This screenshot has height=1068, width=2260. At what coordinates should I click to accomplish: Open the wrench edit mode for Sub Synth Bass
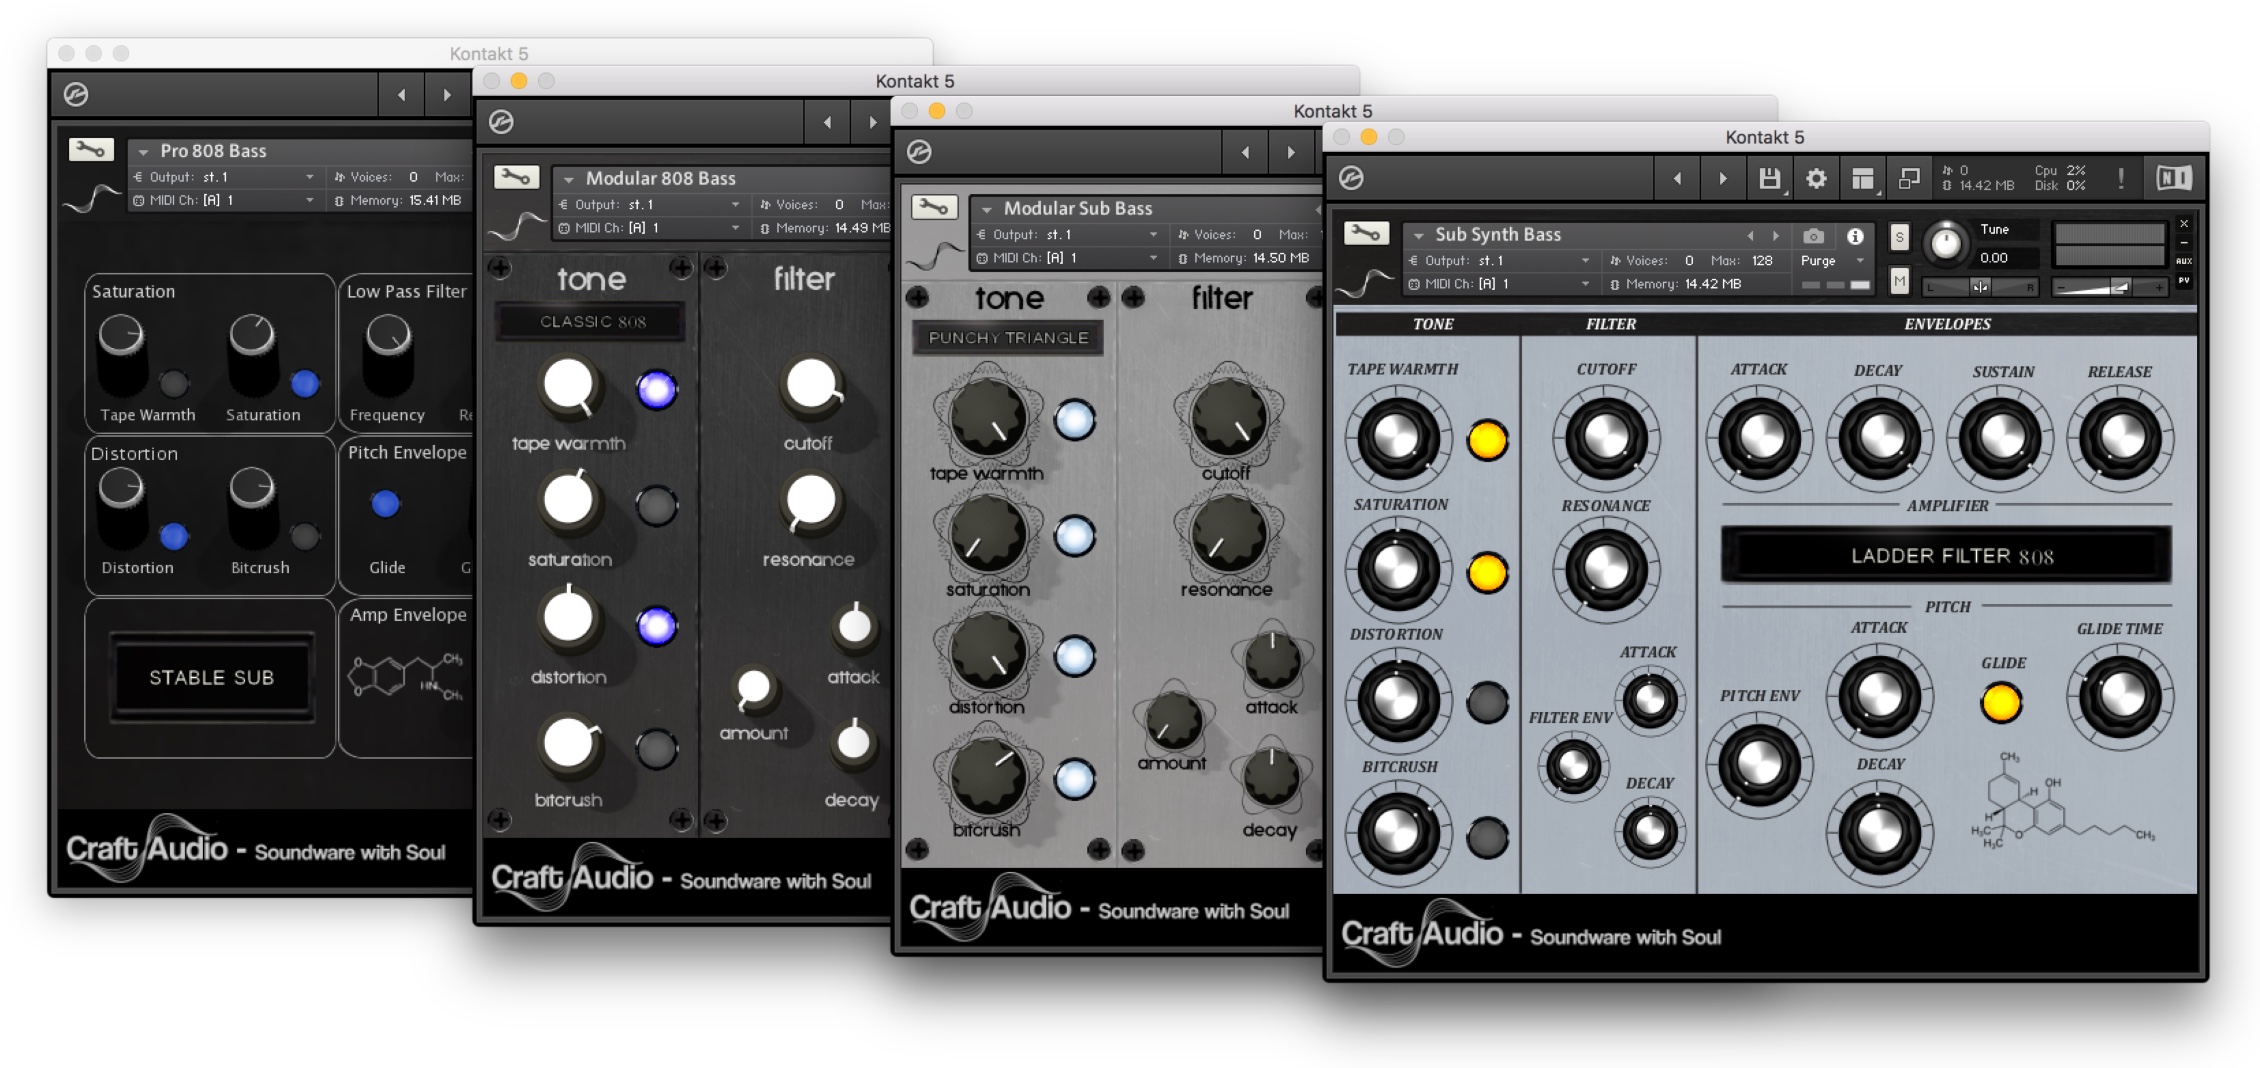(x=1366, y=233)
